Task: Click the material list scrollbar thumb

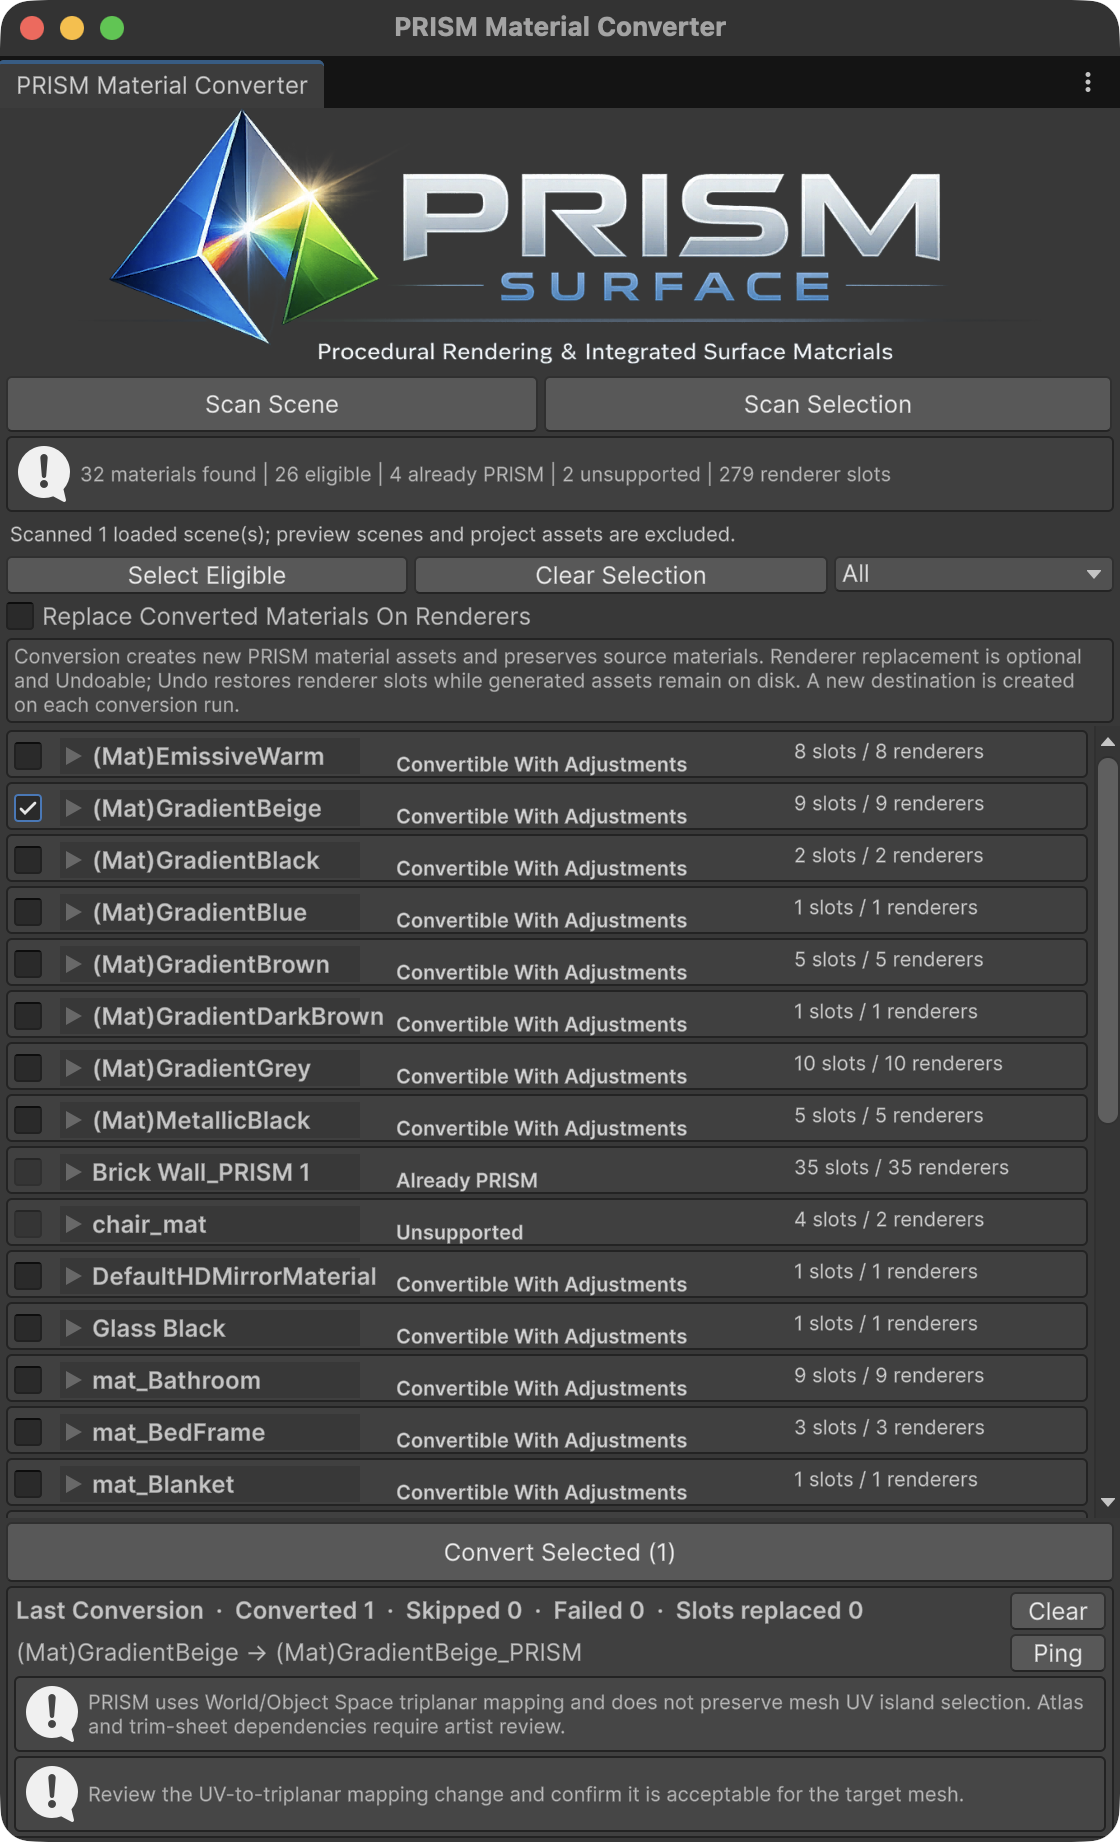Action: [1107, 940]
